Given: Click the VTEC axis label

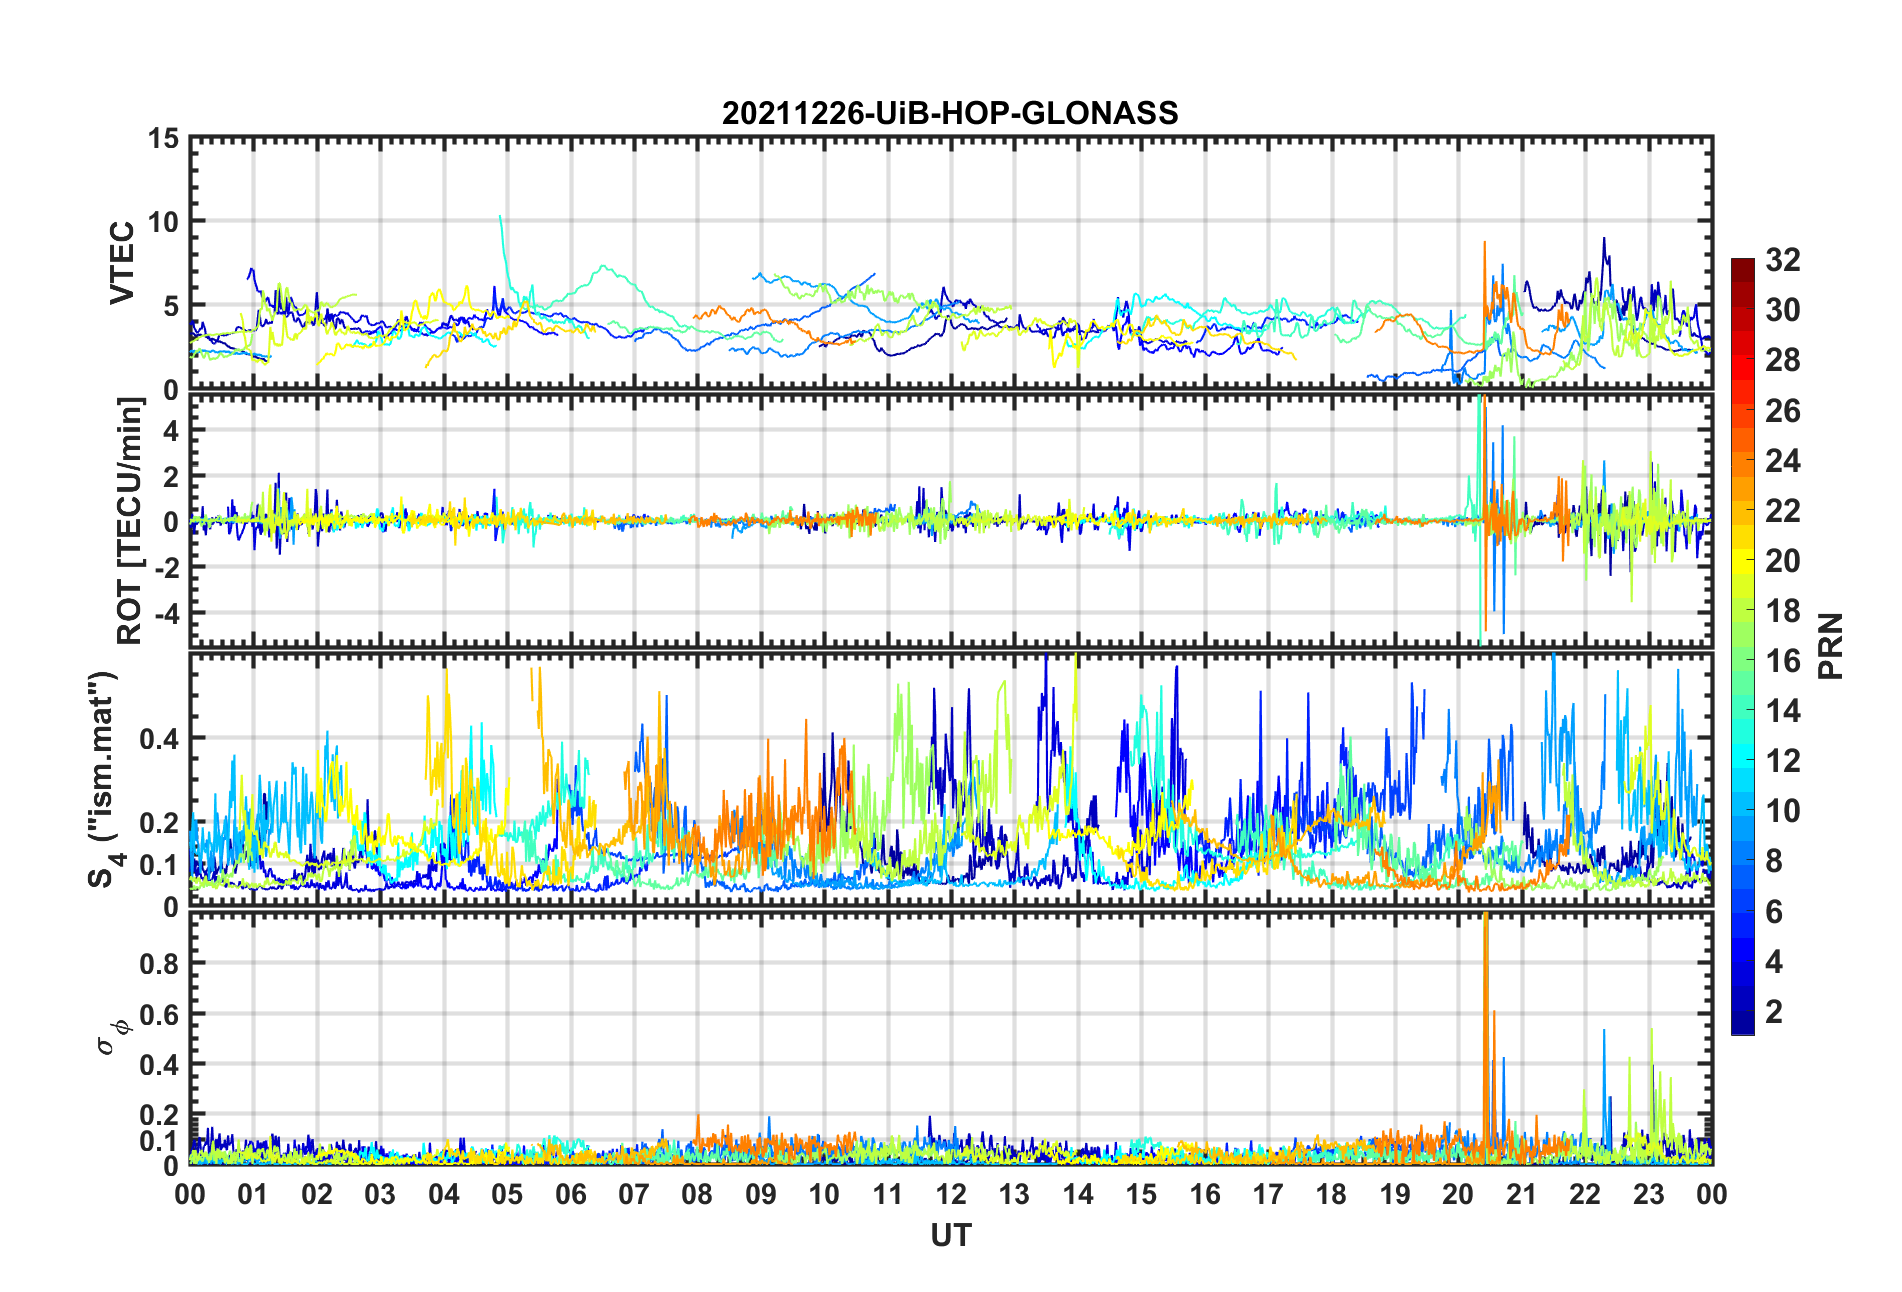Looking at the screenshot, I should 122,263.
